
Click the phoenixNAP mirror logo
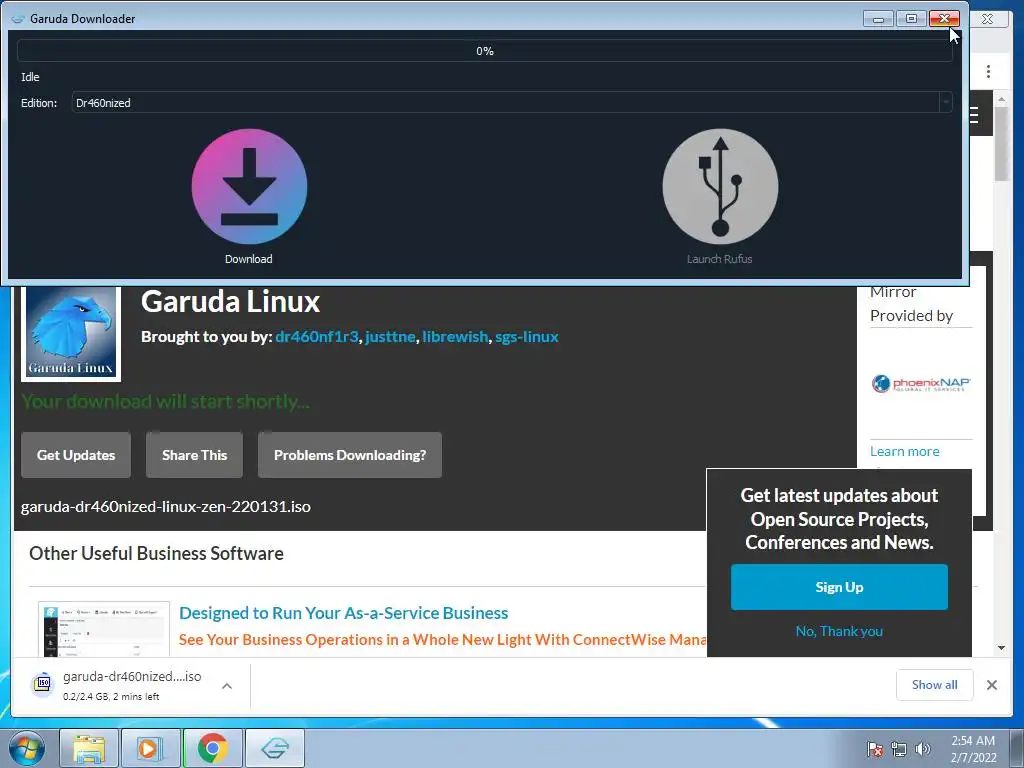coord(921,383)
